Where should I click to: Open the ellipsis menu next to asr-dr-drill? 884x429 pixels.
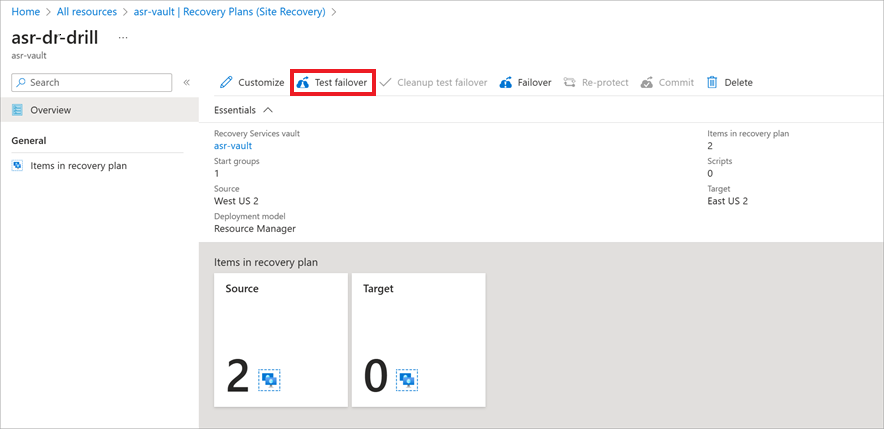coord(123,37)
